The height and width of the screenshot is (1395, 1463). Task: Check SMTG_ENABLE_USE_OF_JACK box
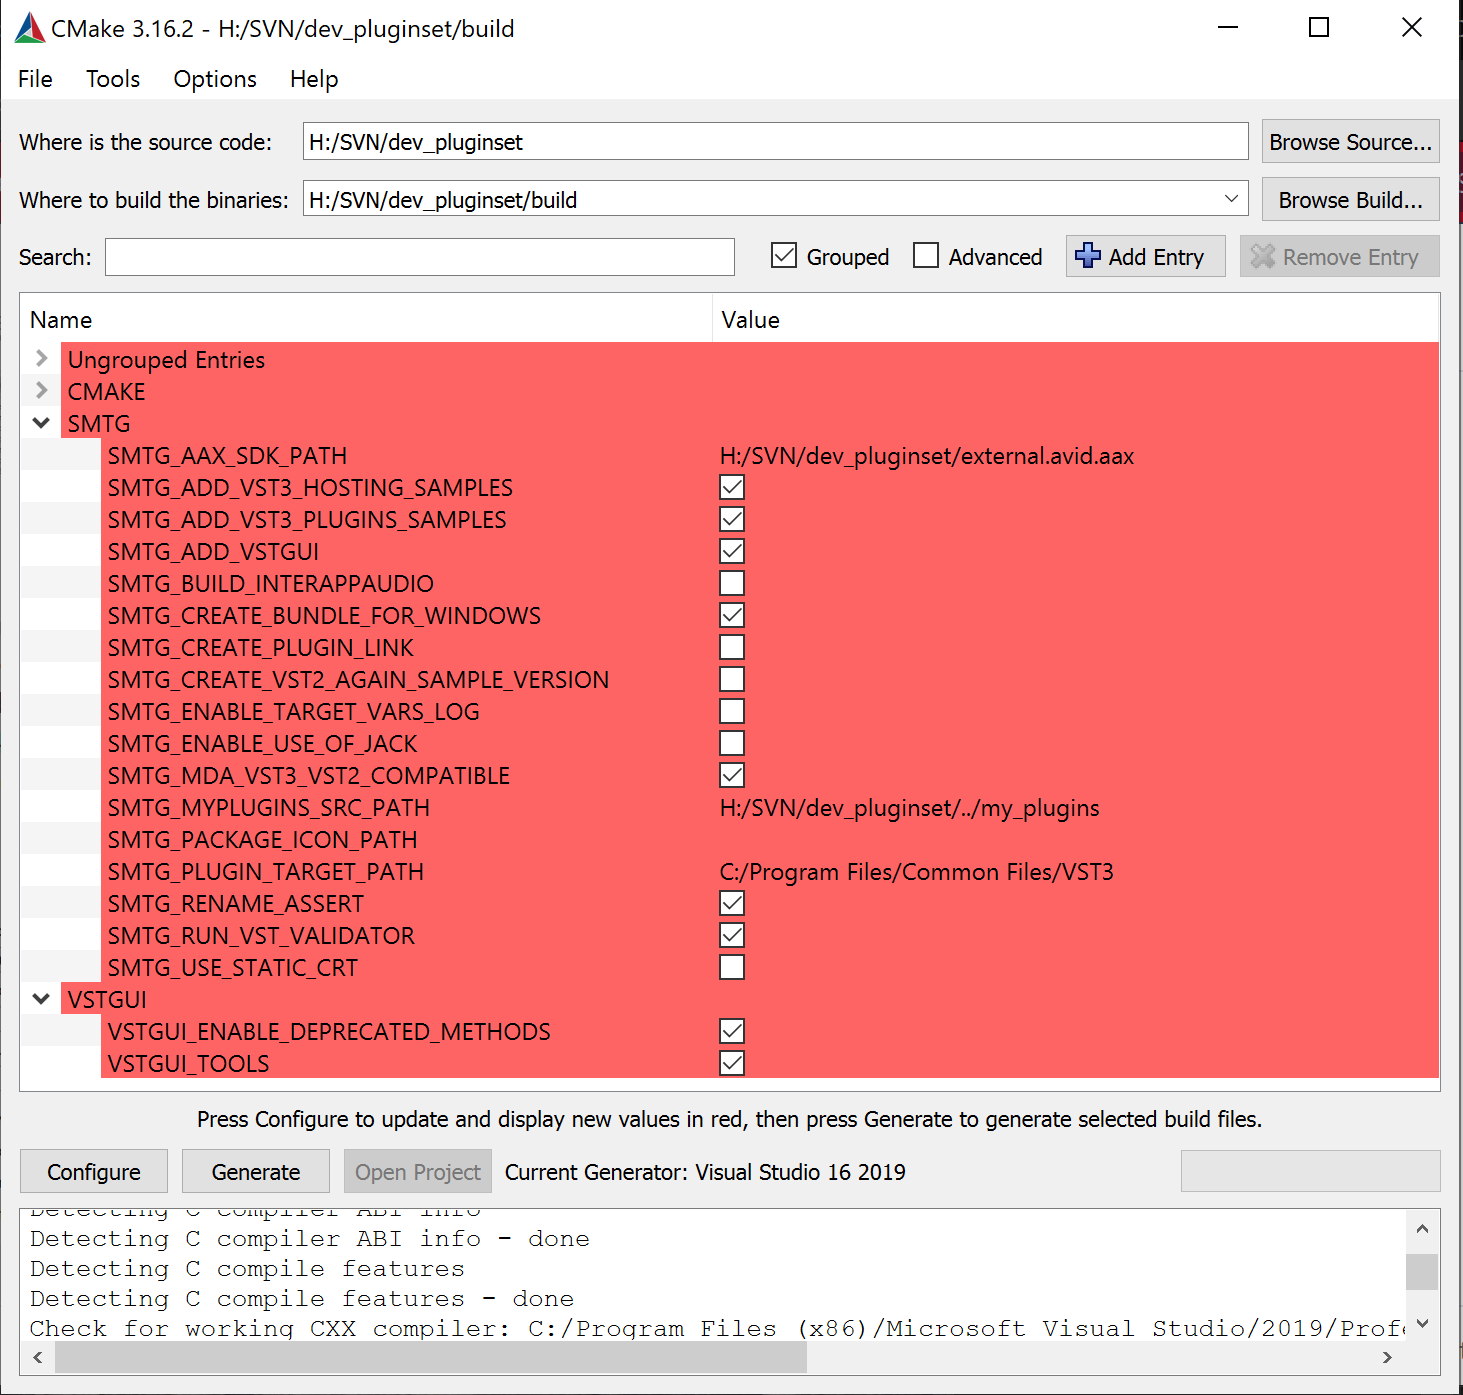point(732,743)
